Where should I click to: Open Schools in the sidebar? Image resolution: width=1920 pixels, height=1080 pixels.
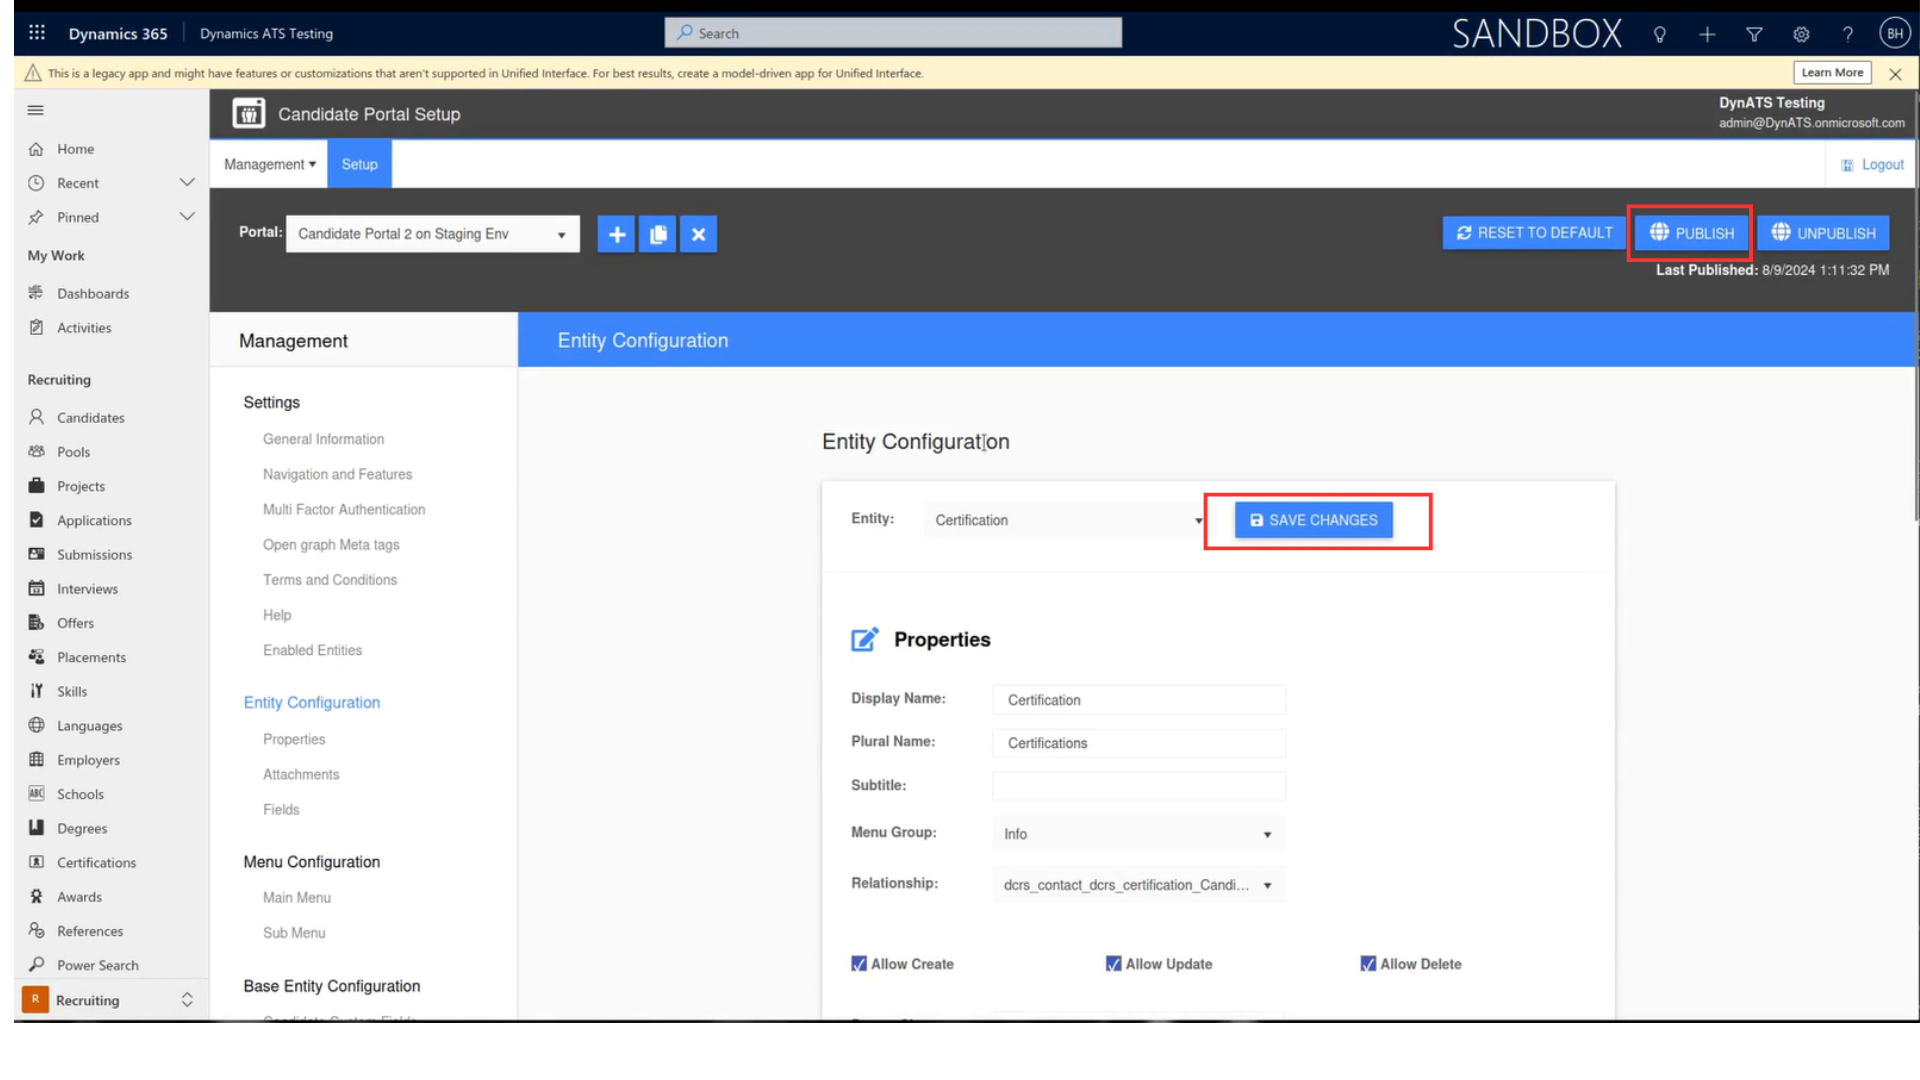(80, 794)
